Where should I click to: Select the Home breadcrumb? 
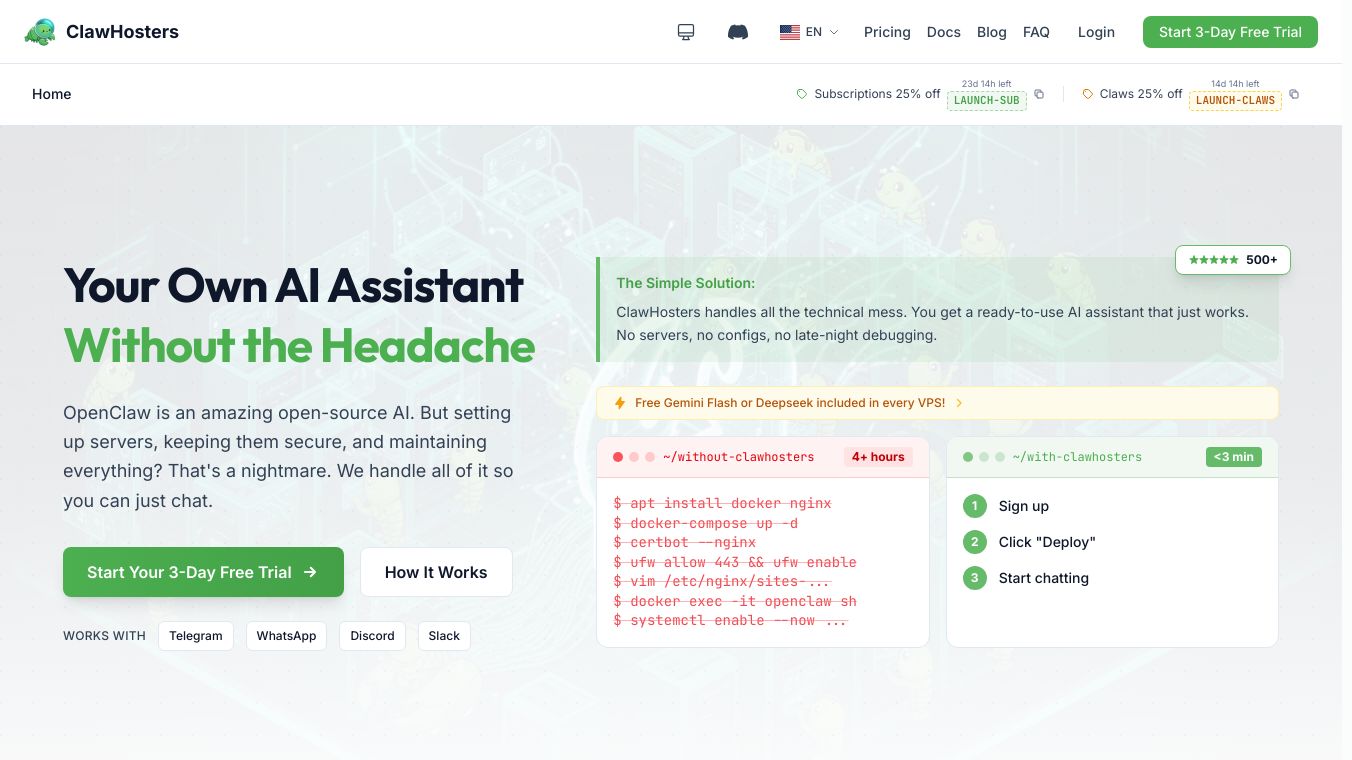(x=52, y=94)
